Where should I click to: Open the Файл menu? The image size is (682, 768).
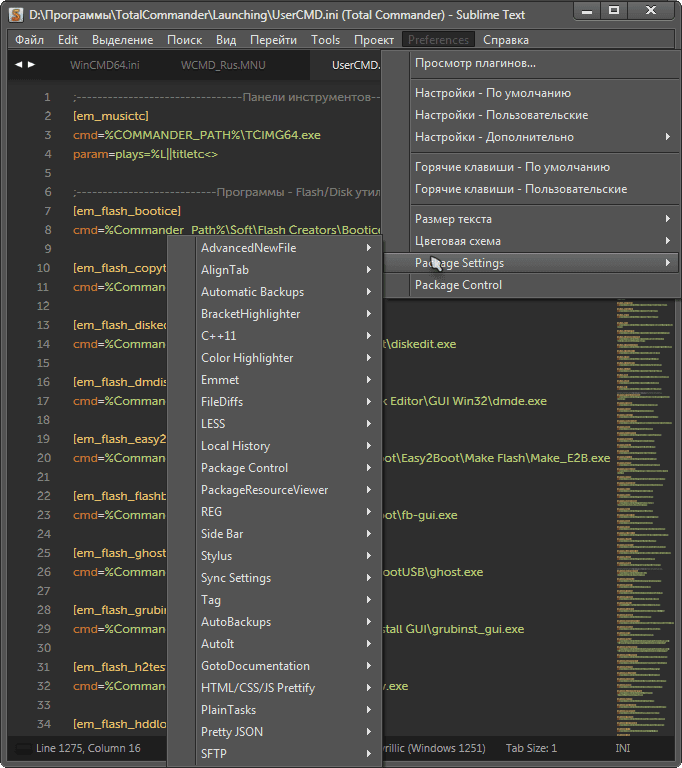point(29,40)
